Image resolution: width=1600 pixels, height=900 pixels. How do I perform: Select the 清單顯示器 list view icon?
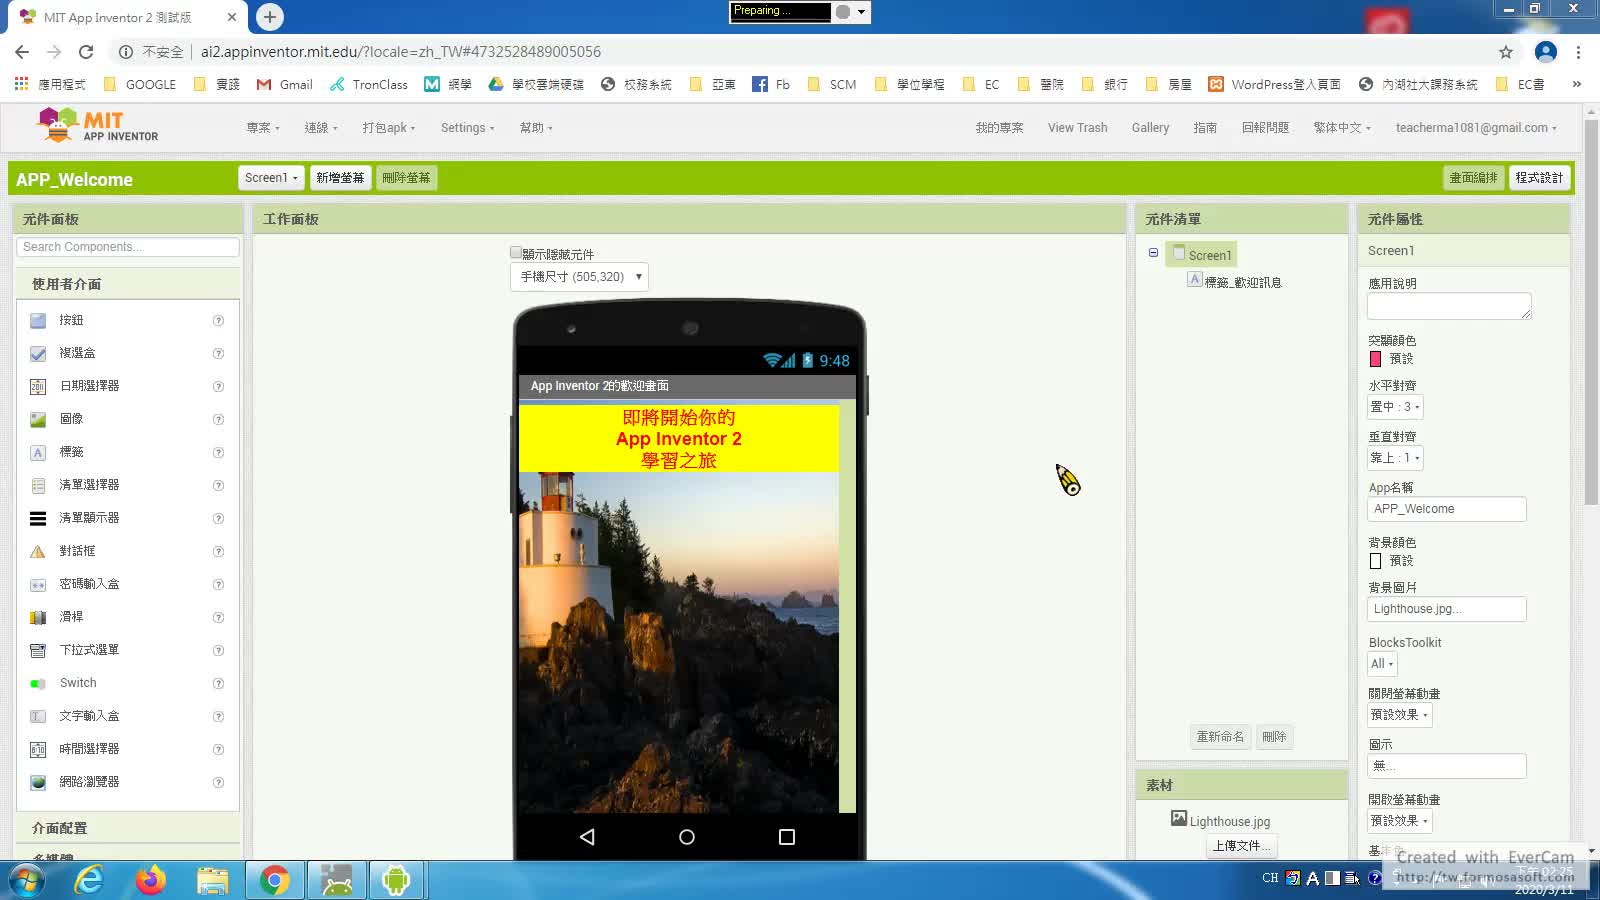[x=38, y=519]
